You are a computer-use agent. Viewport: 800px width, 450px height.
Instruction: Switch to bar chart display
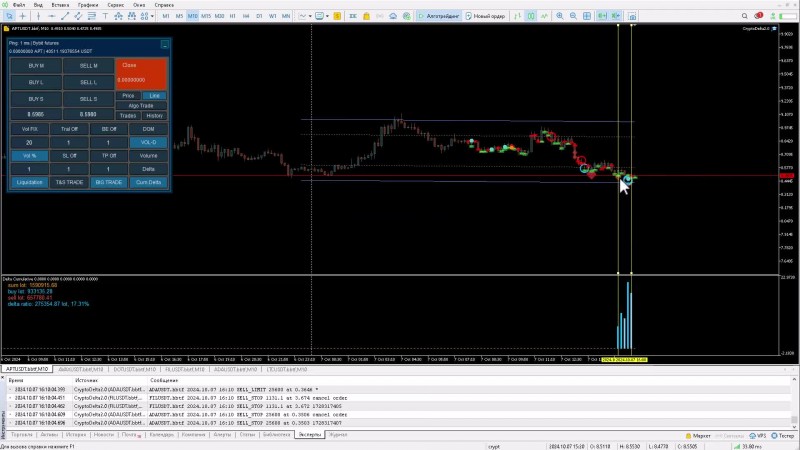[x=517, y=16]
